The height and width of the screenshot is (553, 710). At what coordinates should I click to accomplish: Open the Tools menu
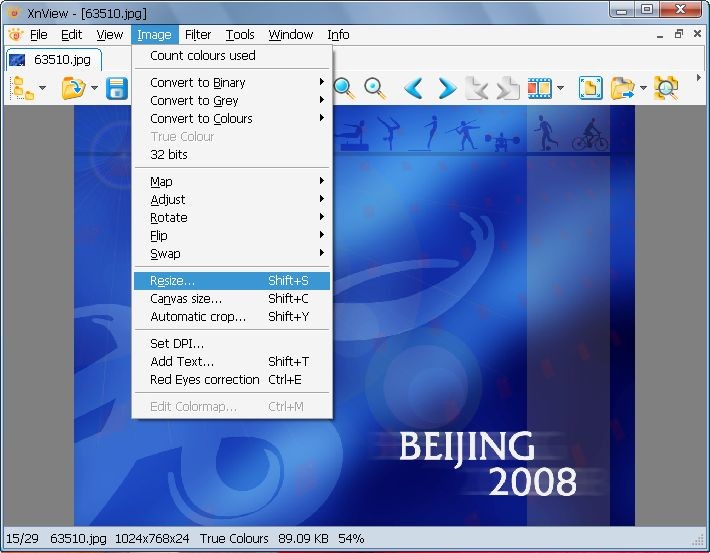click(240, 34)
